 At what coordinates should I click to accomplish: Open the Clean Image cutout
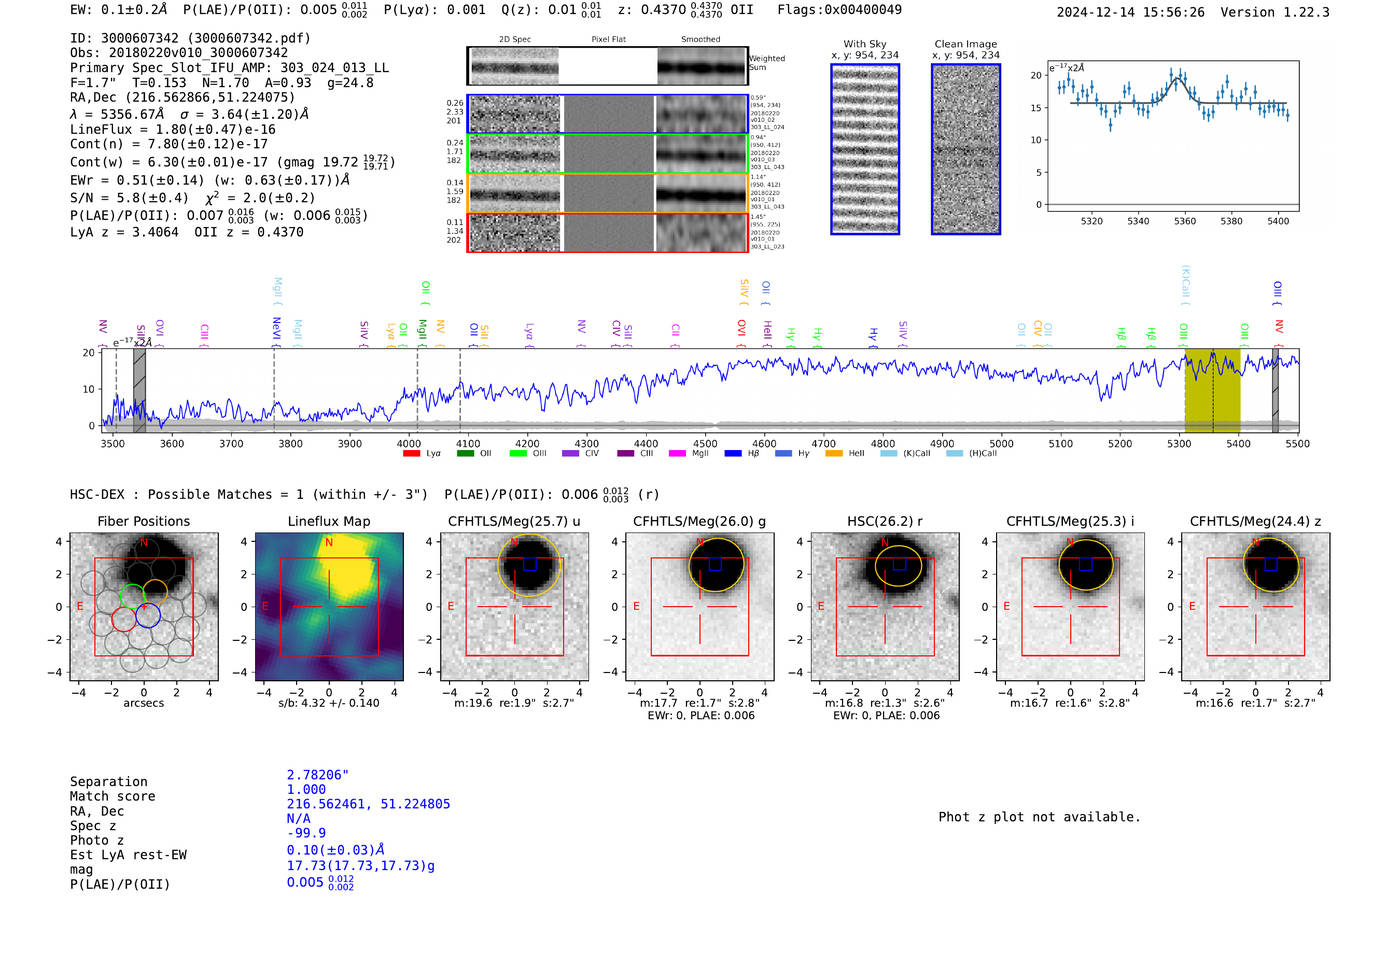click(966, 149)
